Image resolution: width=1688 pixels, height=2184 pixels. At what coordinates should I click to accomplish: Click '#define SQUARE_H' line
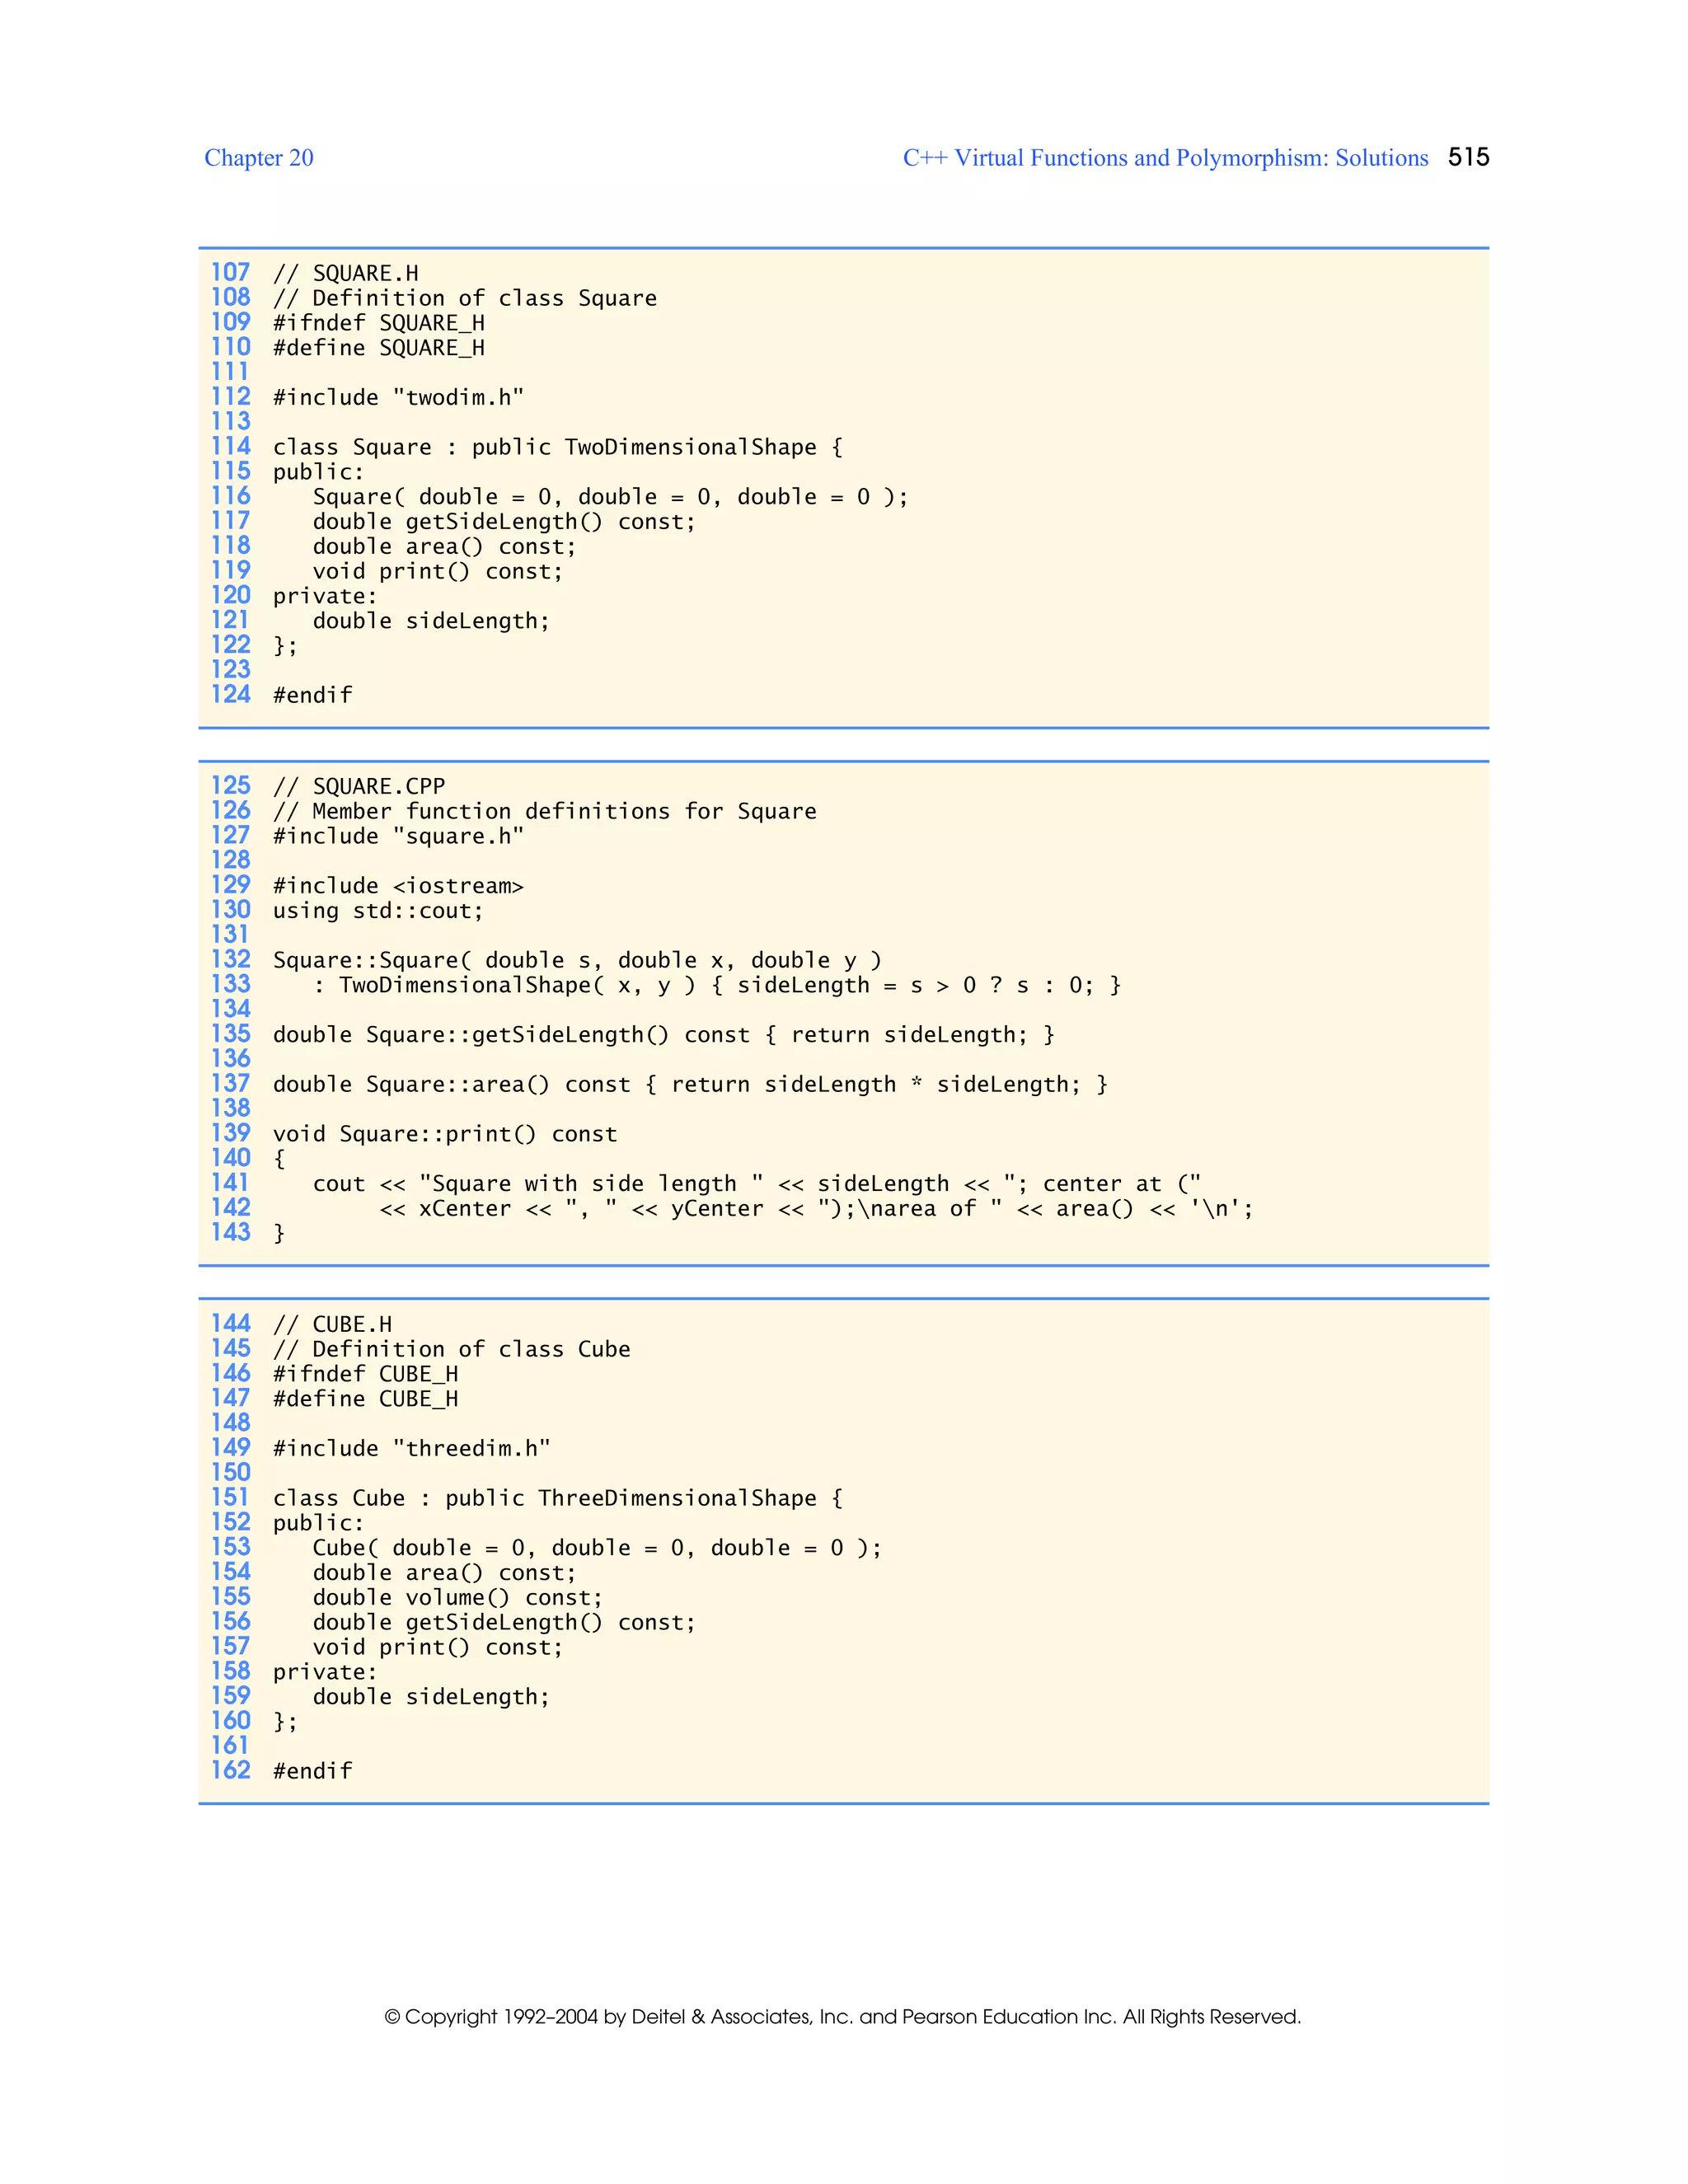(379, 349)
